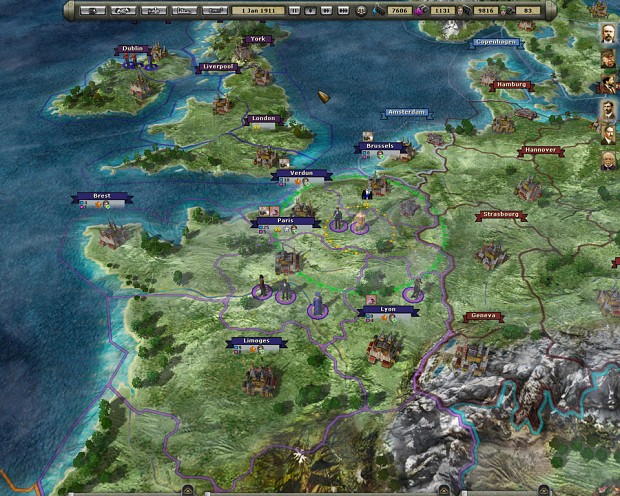Select the second leader portrait on right edge

[x=609, y=59]
